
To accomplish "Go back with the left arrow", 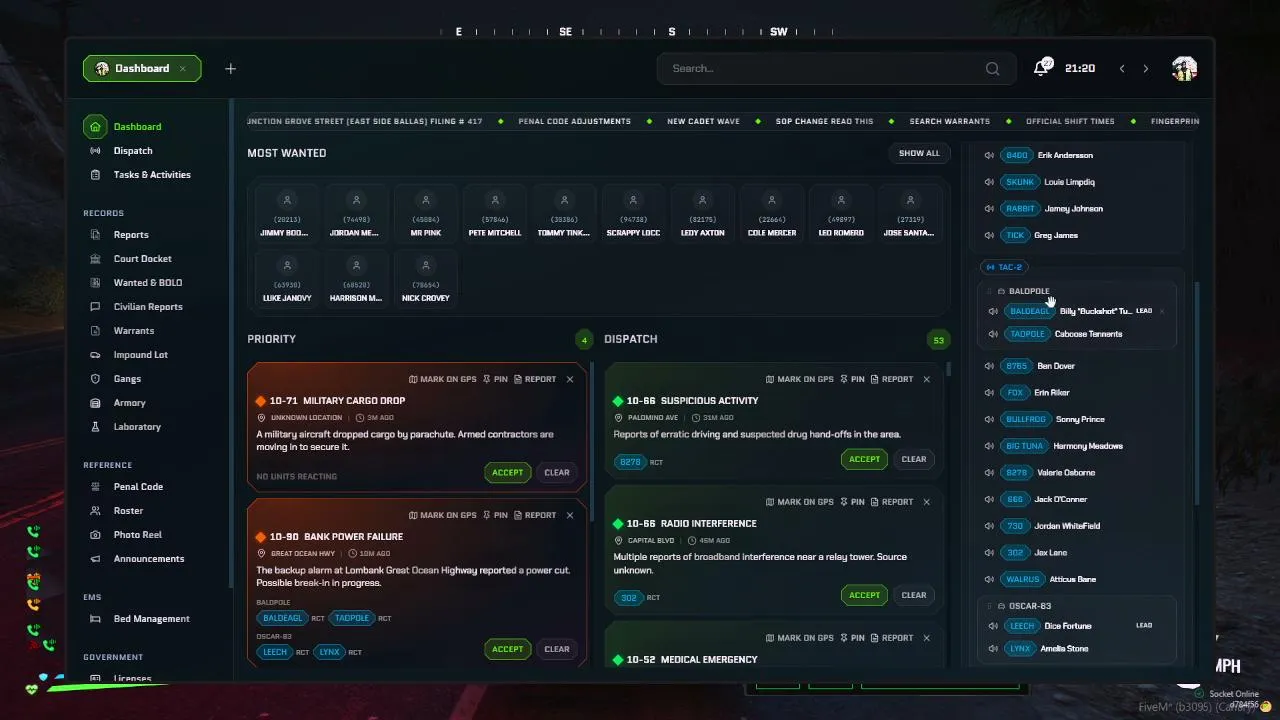I will 1122,69.
